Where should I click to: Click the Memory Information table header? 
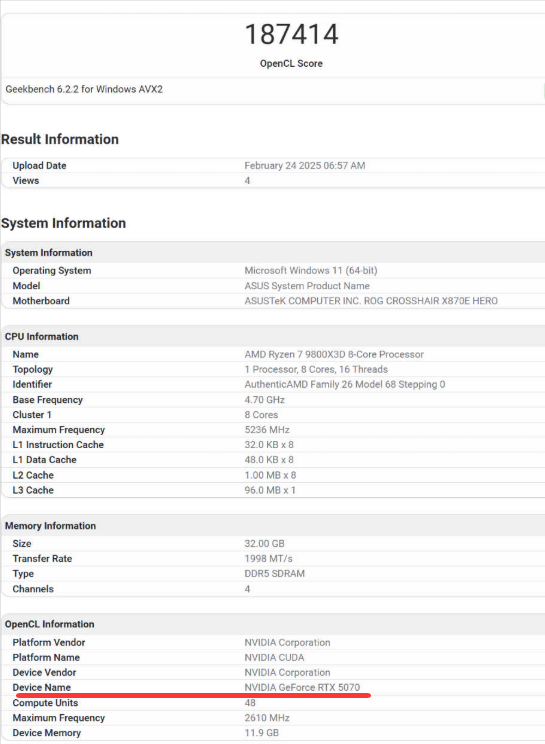[50, 526]
